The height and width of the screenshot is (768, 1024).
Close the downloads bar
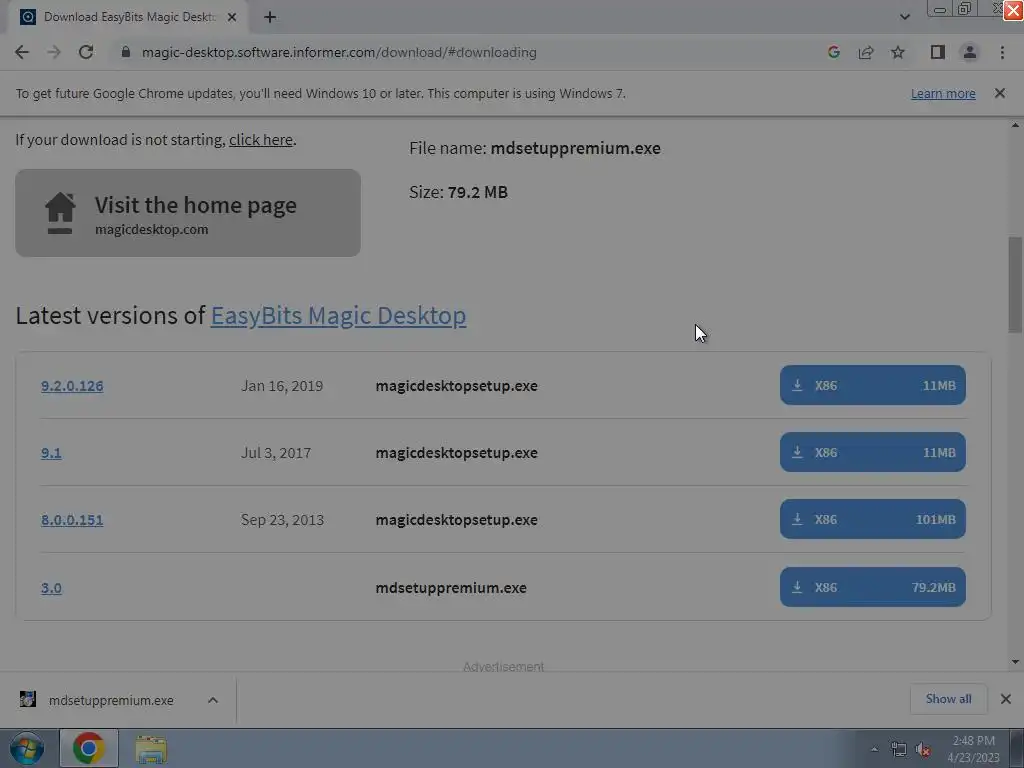[1006, 699]
